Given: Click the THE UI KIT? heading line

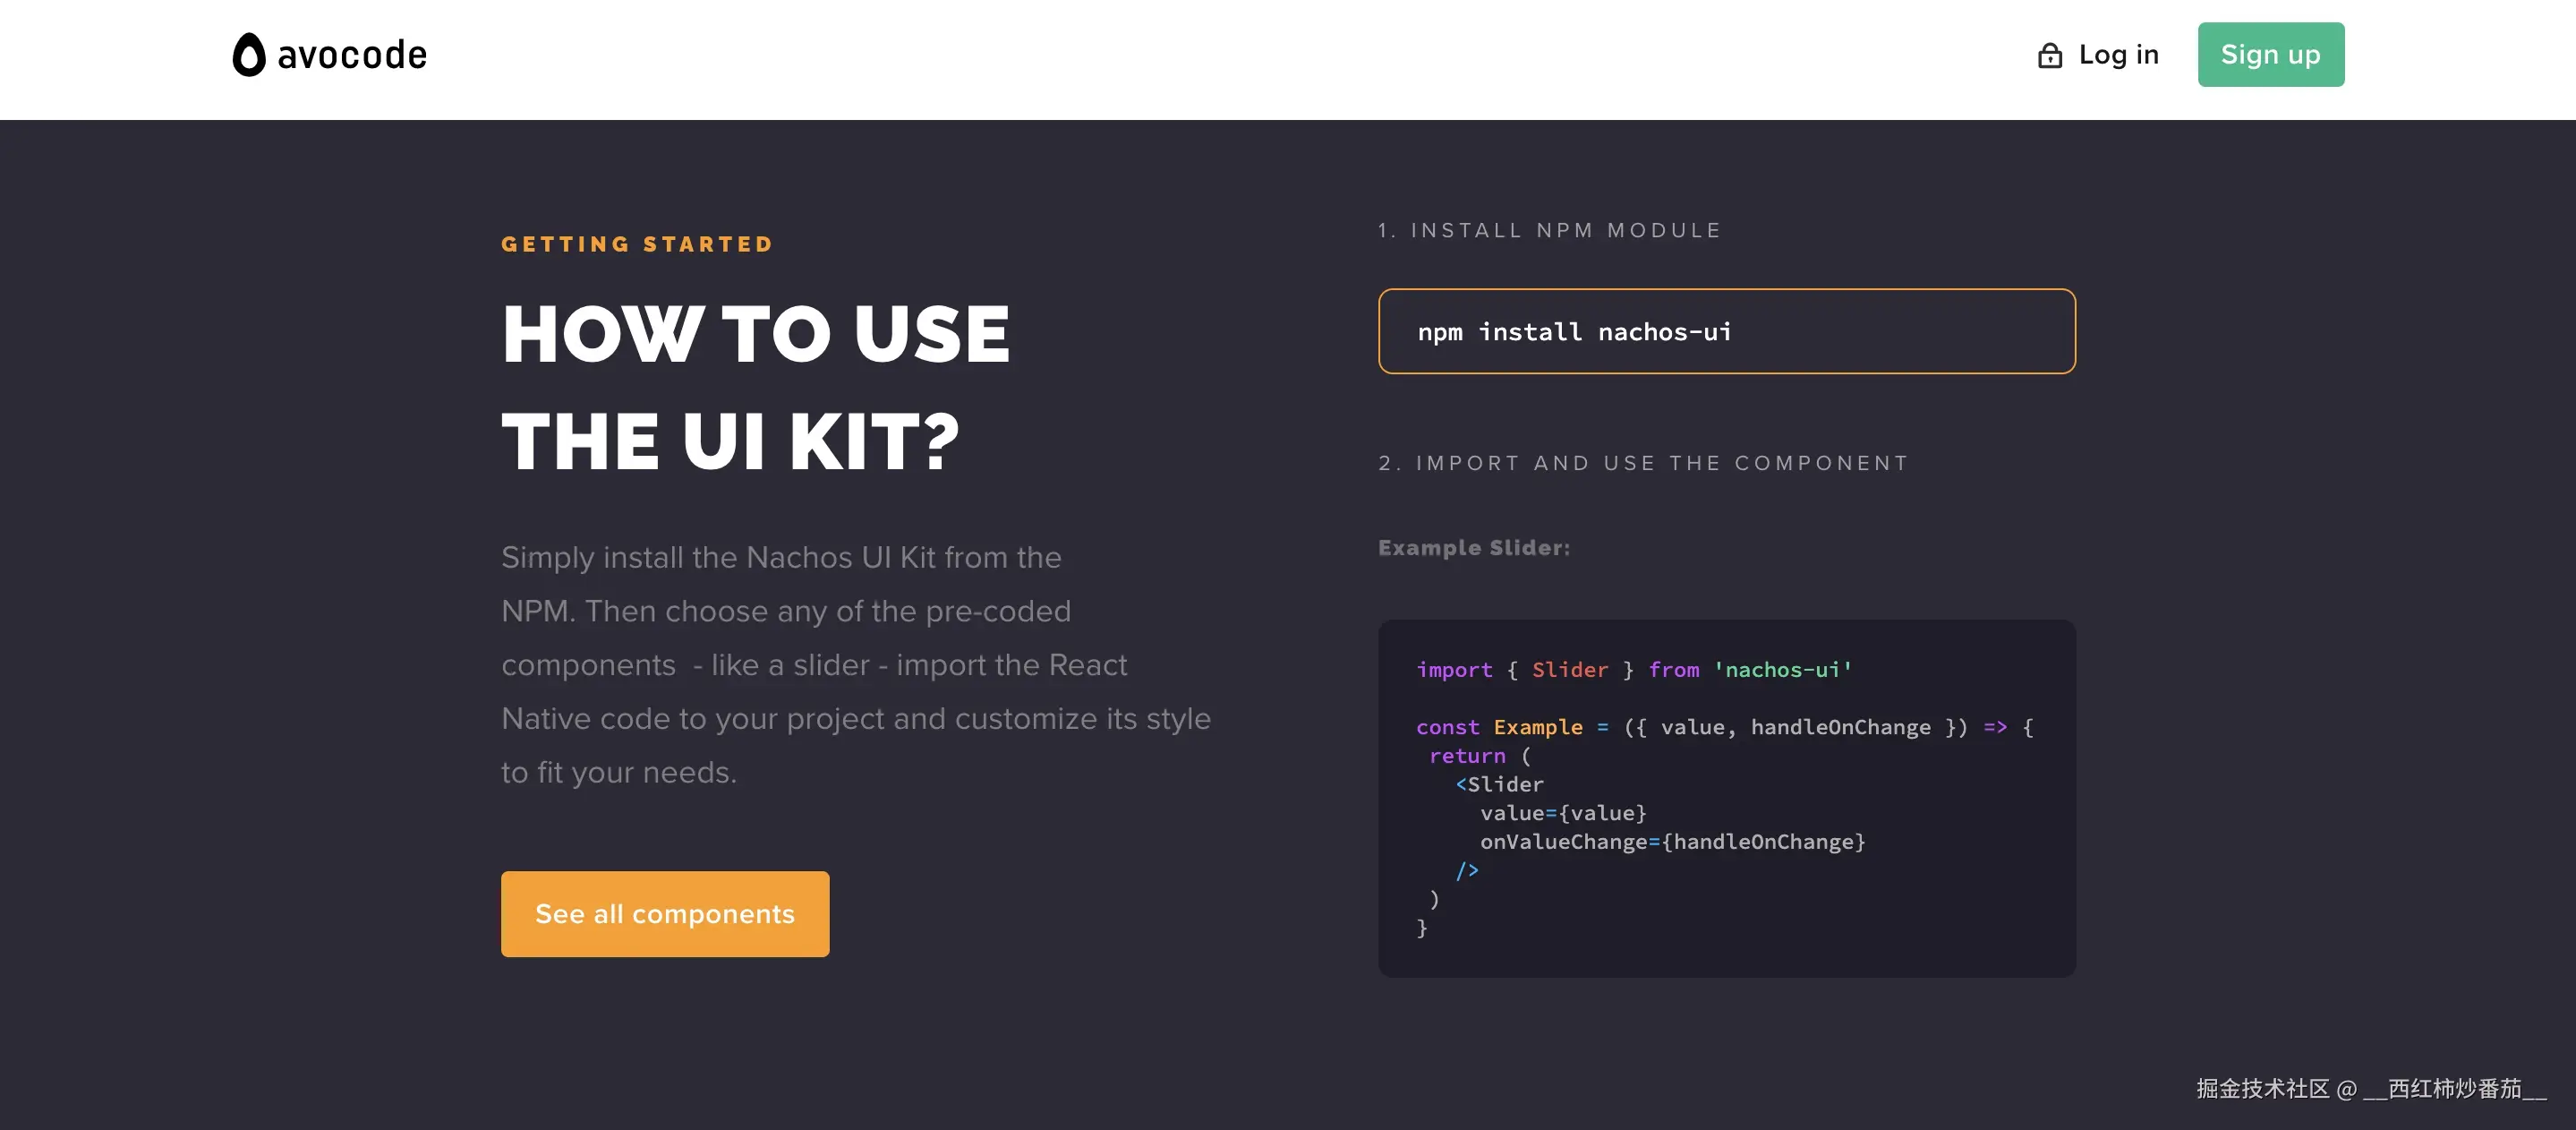Looking at the screenshot, I should tap(730, 441).
